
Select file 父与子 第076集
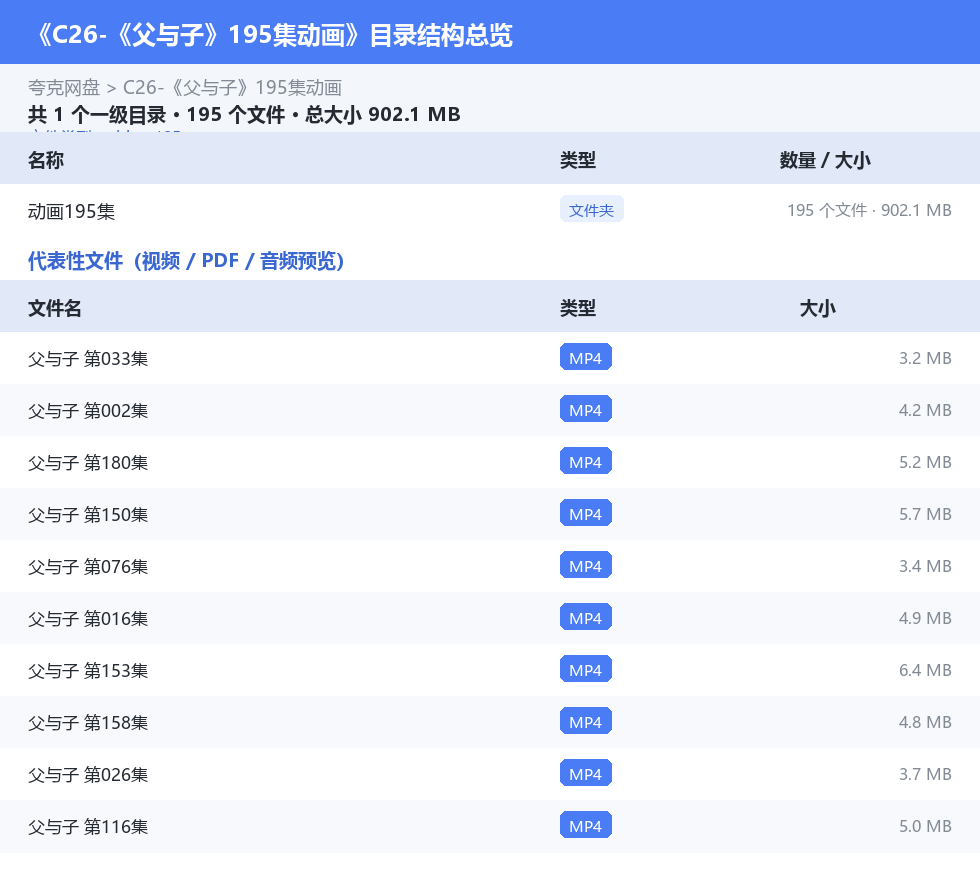coord(88,566)
